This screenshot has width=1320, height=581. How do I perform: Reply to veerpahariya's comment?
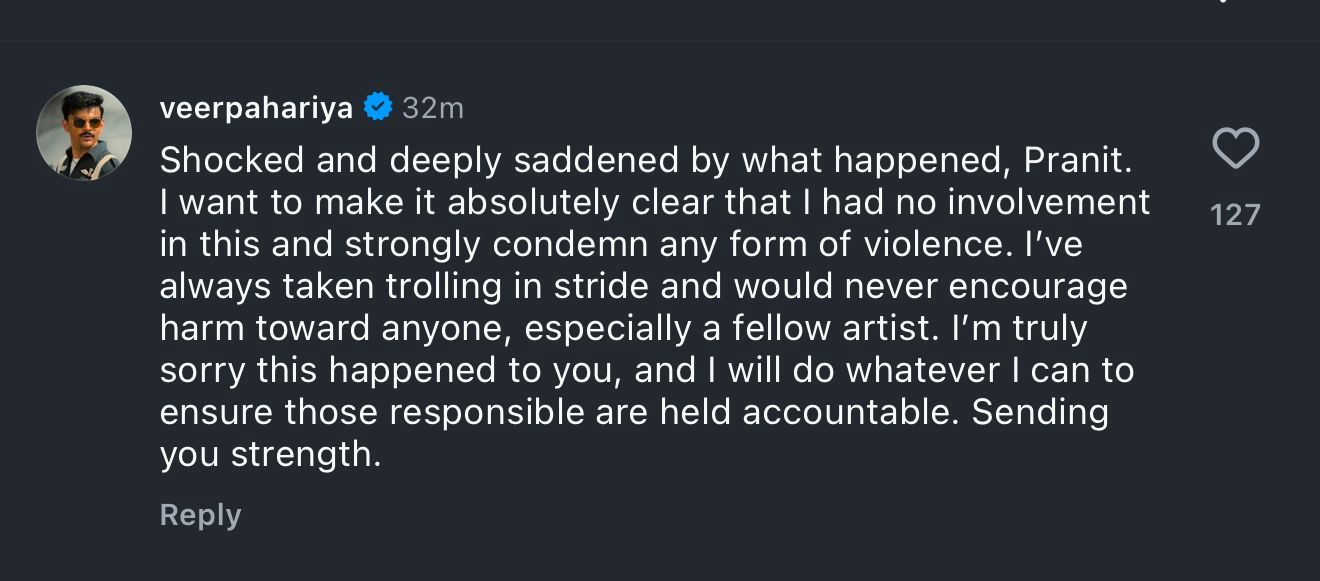[x=200, y=515]
